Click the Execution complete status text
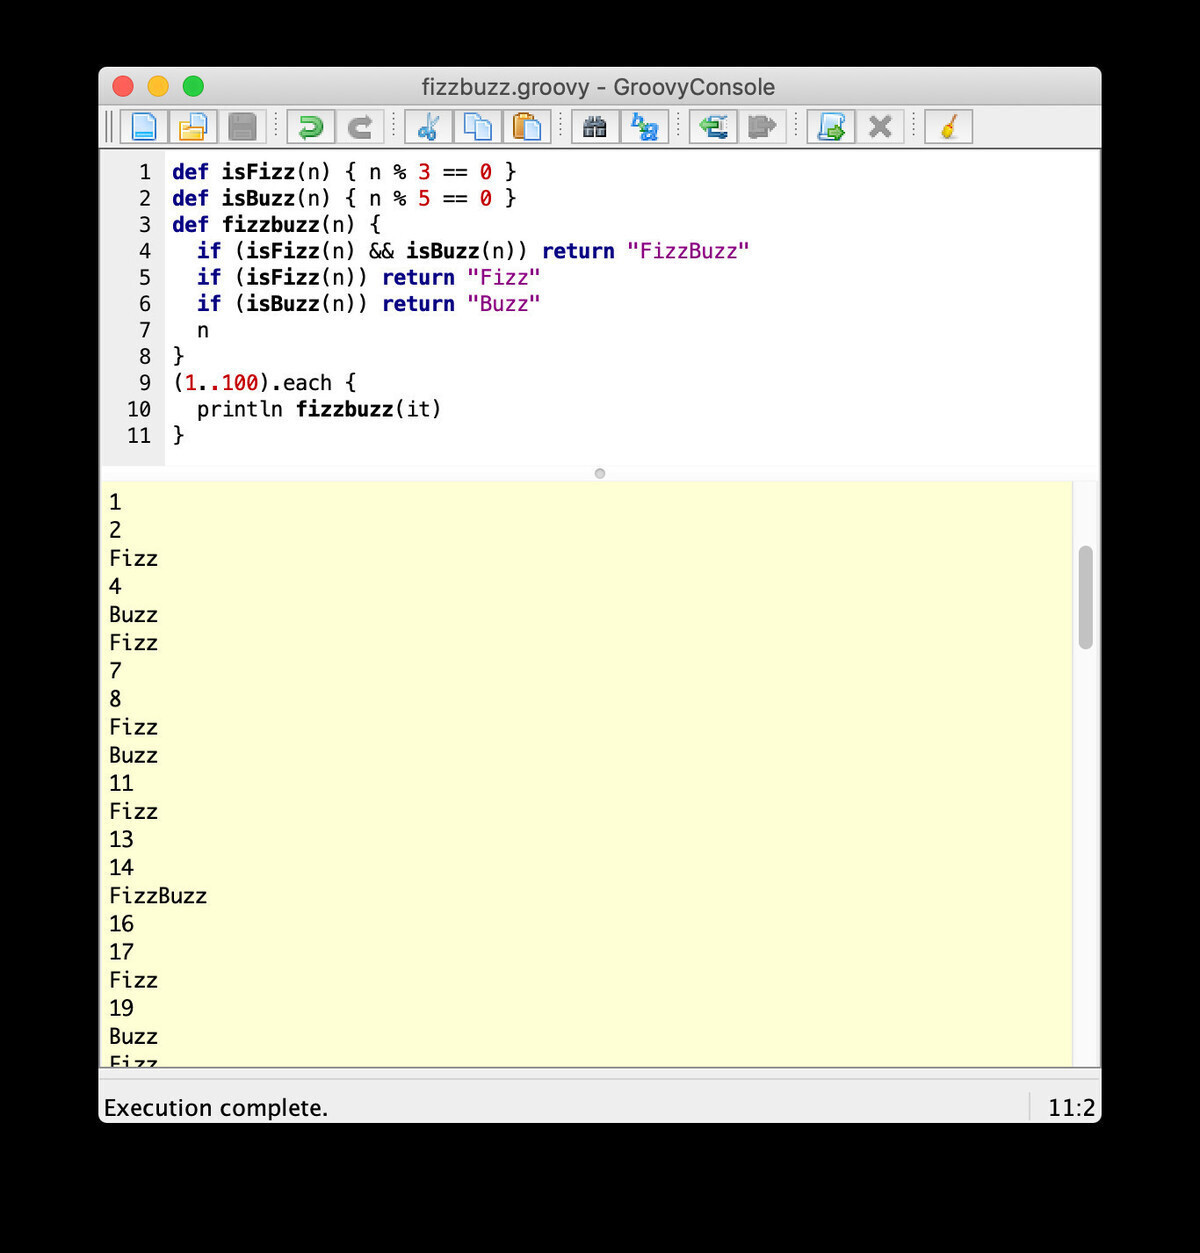The image size is (1200, 1253). 216,1108
